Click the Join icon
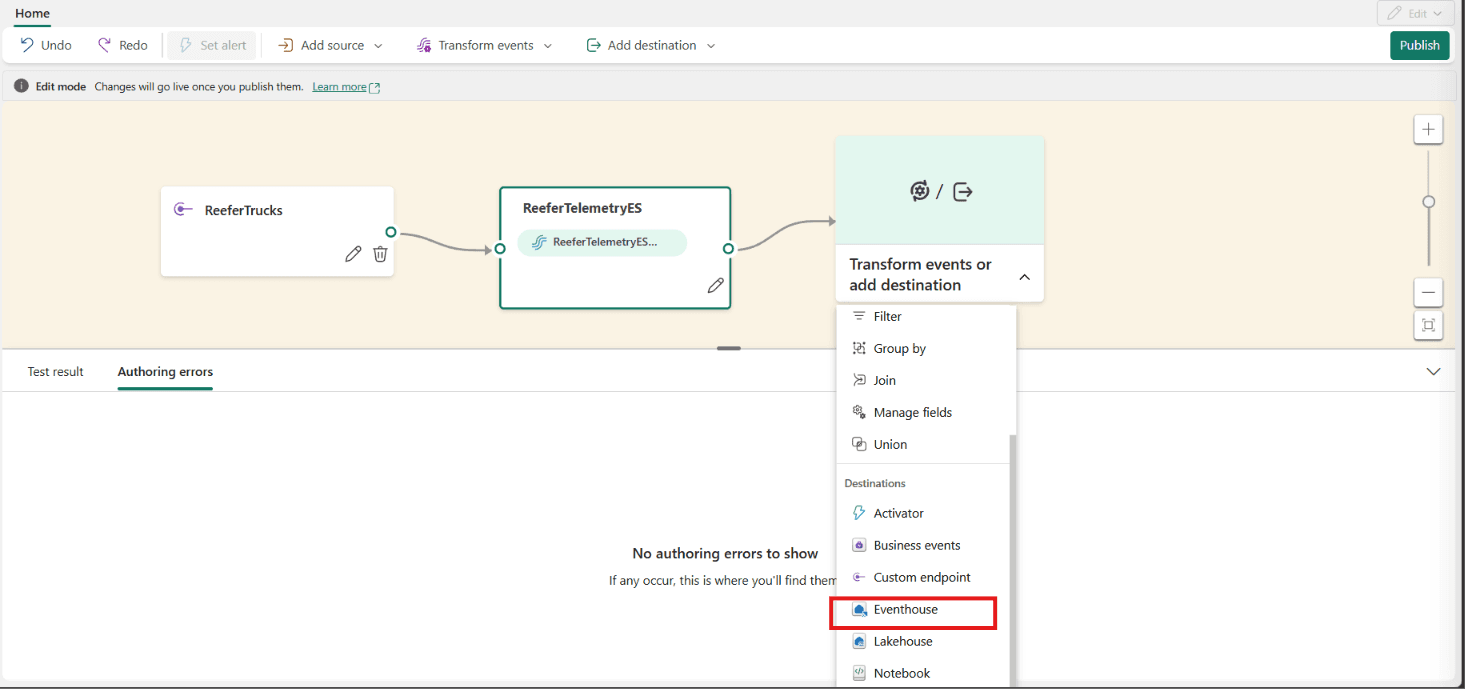 tap(858, 380)
